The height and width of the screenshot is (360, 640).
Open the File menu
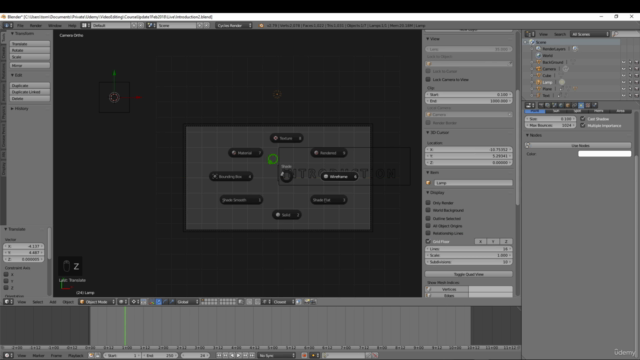click(20, 25)
